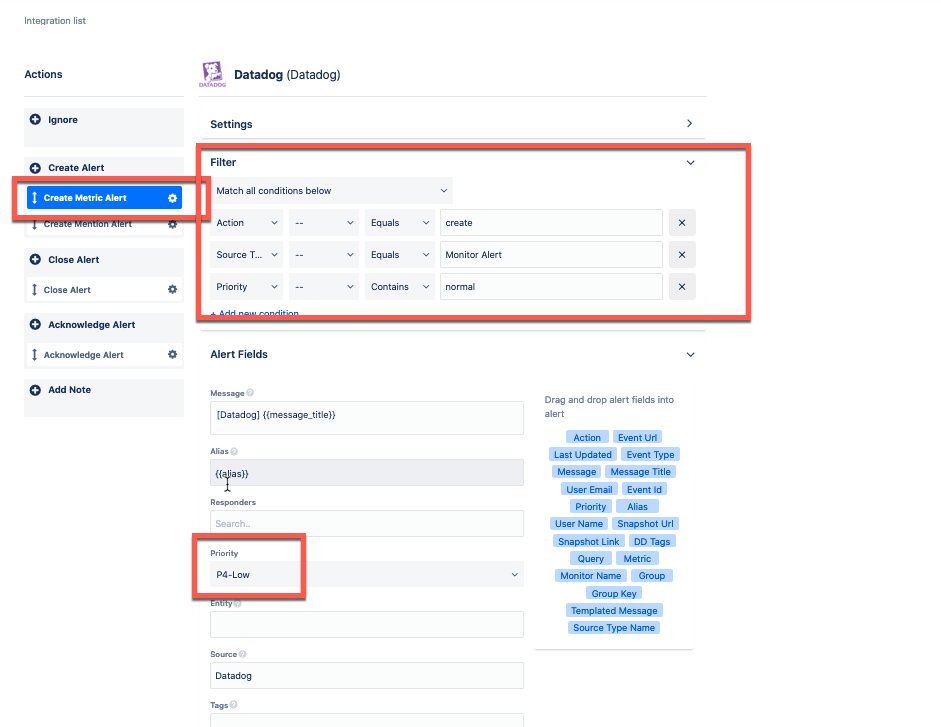This screenshot has width=941, height=727.
Task: Click the Last Updated field tag
Action: [582, 454]
